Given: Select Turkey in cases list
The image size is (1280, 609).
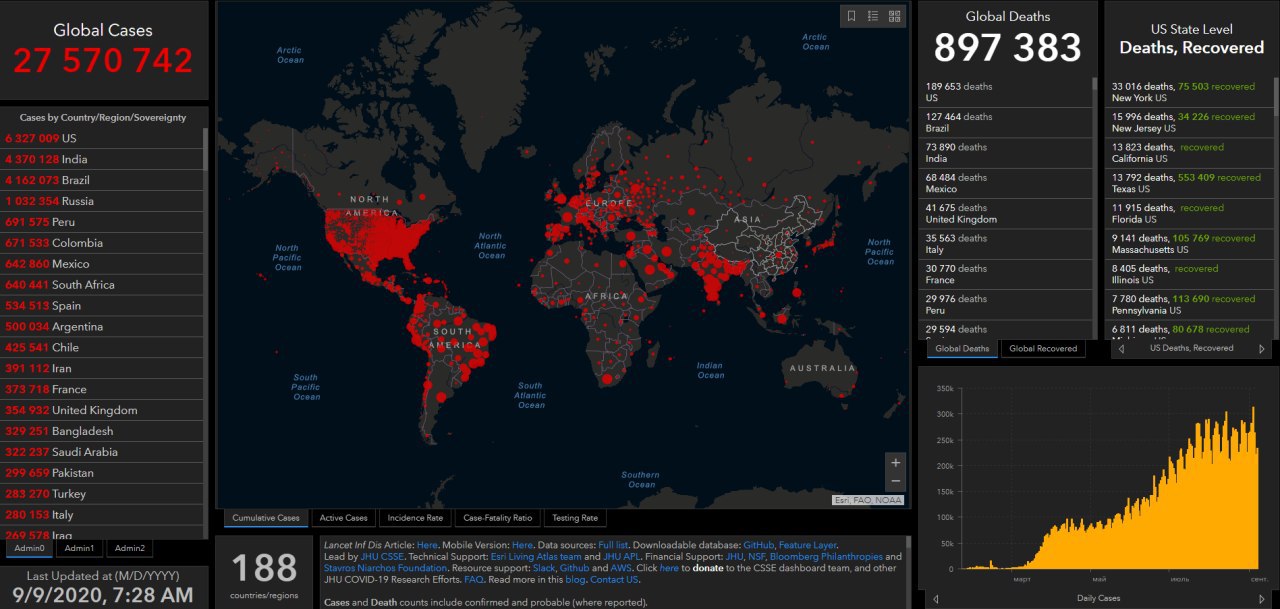Looking at the screenshot, I should click(102, 494).
